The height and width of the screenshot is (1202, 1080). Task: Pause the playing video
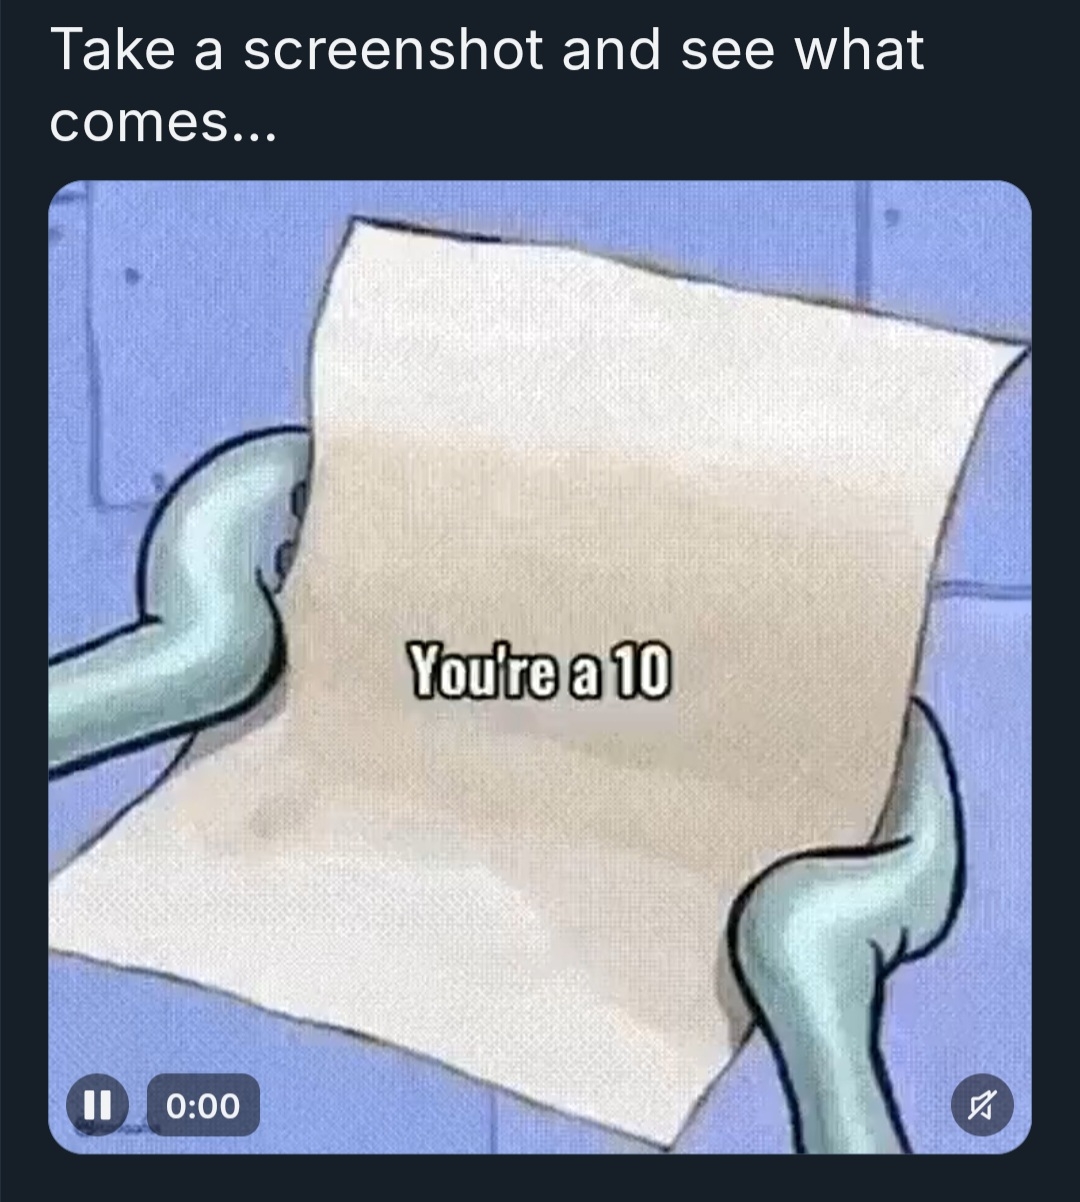pos(97,1105)
